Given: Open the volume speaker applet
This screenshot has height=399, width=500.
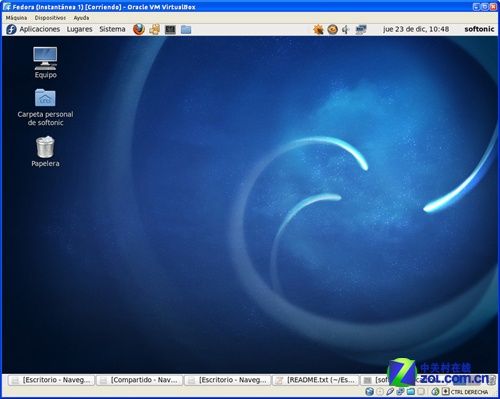Looking at the screenshot, I should click(x=346, y=29).
